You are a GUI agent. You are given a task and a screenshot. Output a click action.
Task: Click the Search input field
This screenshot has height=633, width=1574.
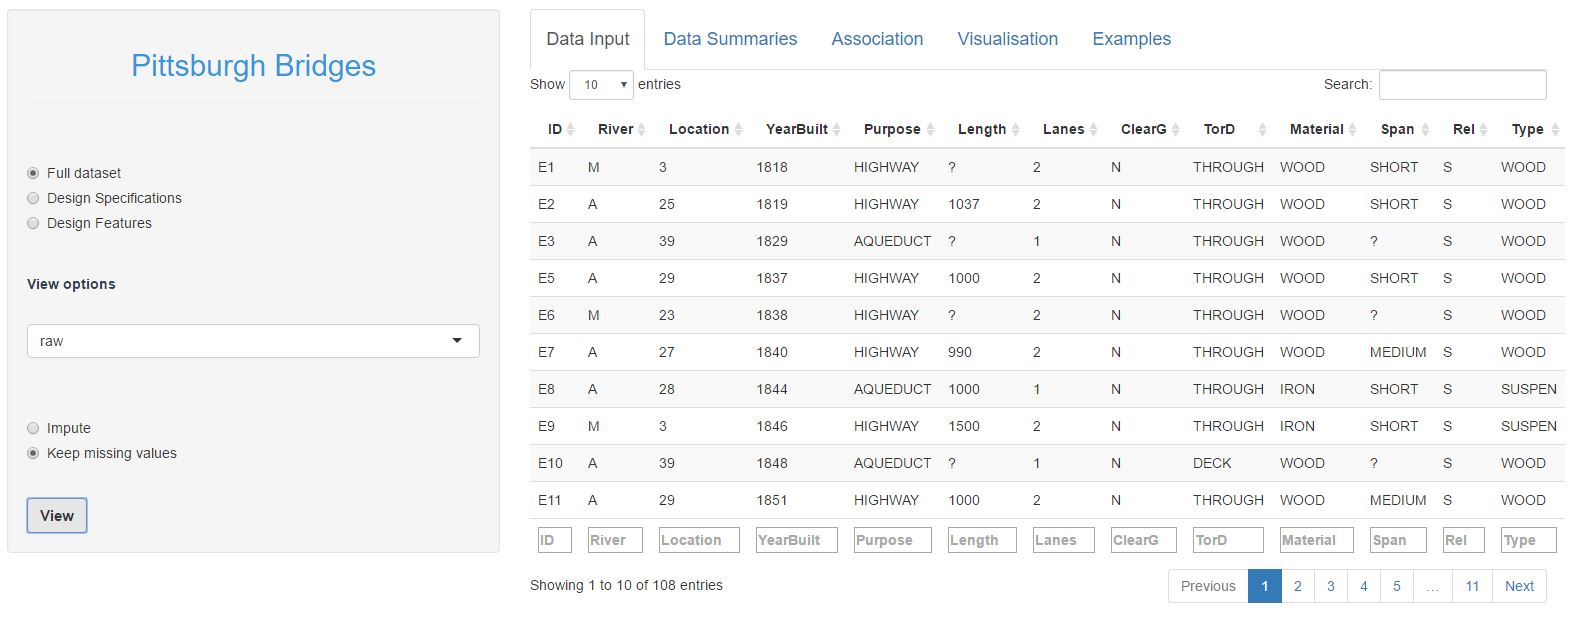1462,85
